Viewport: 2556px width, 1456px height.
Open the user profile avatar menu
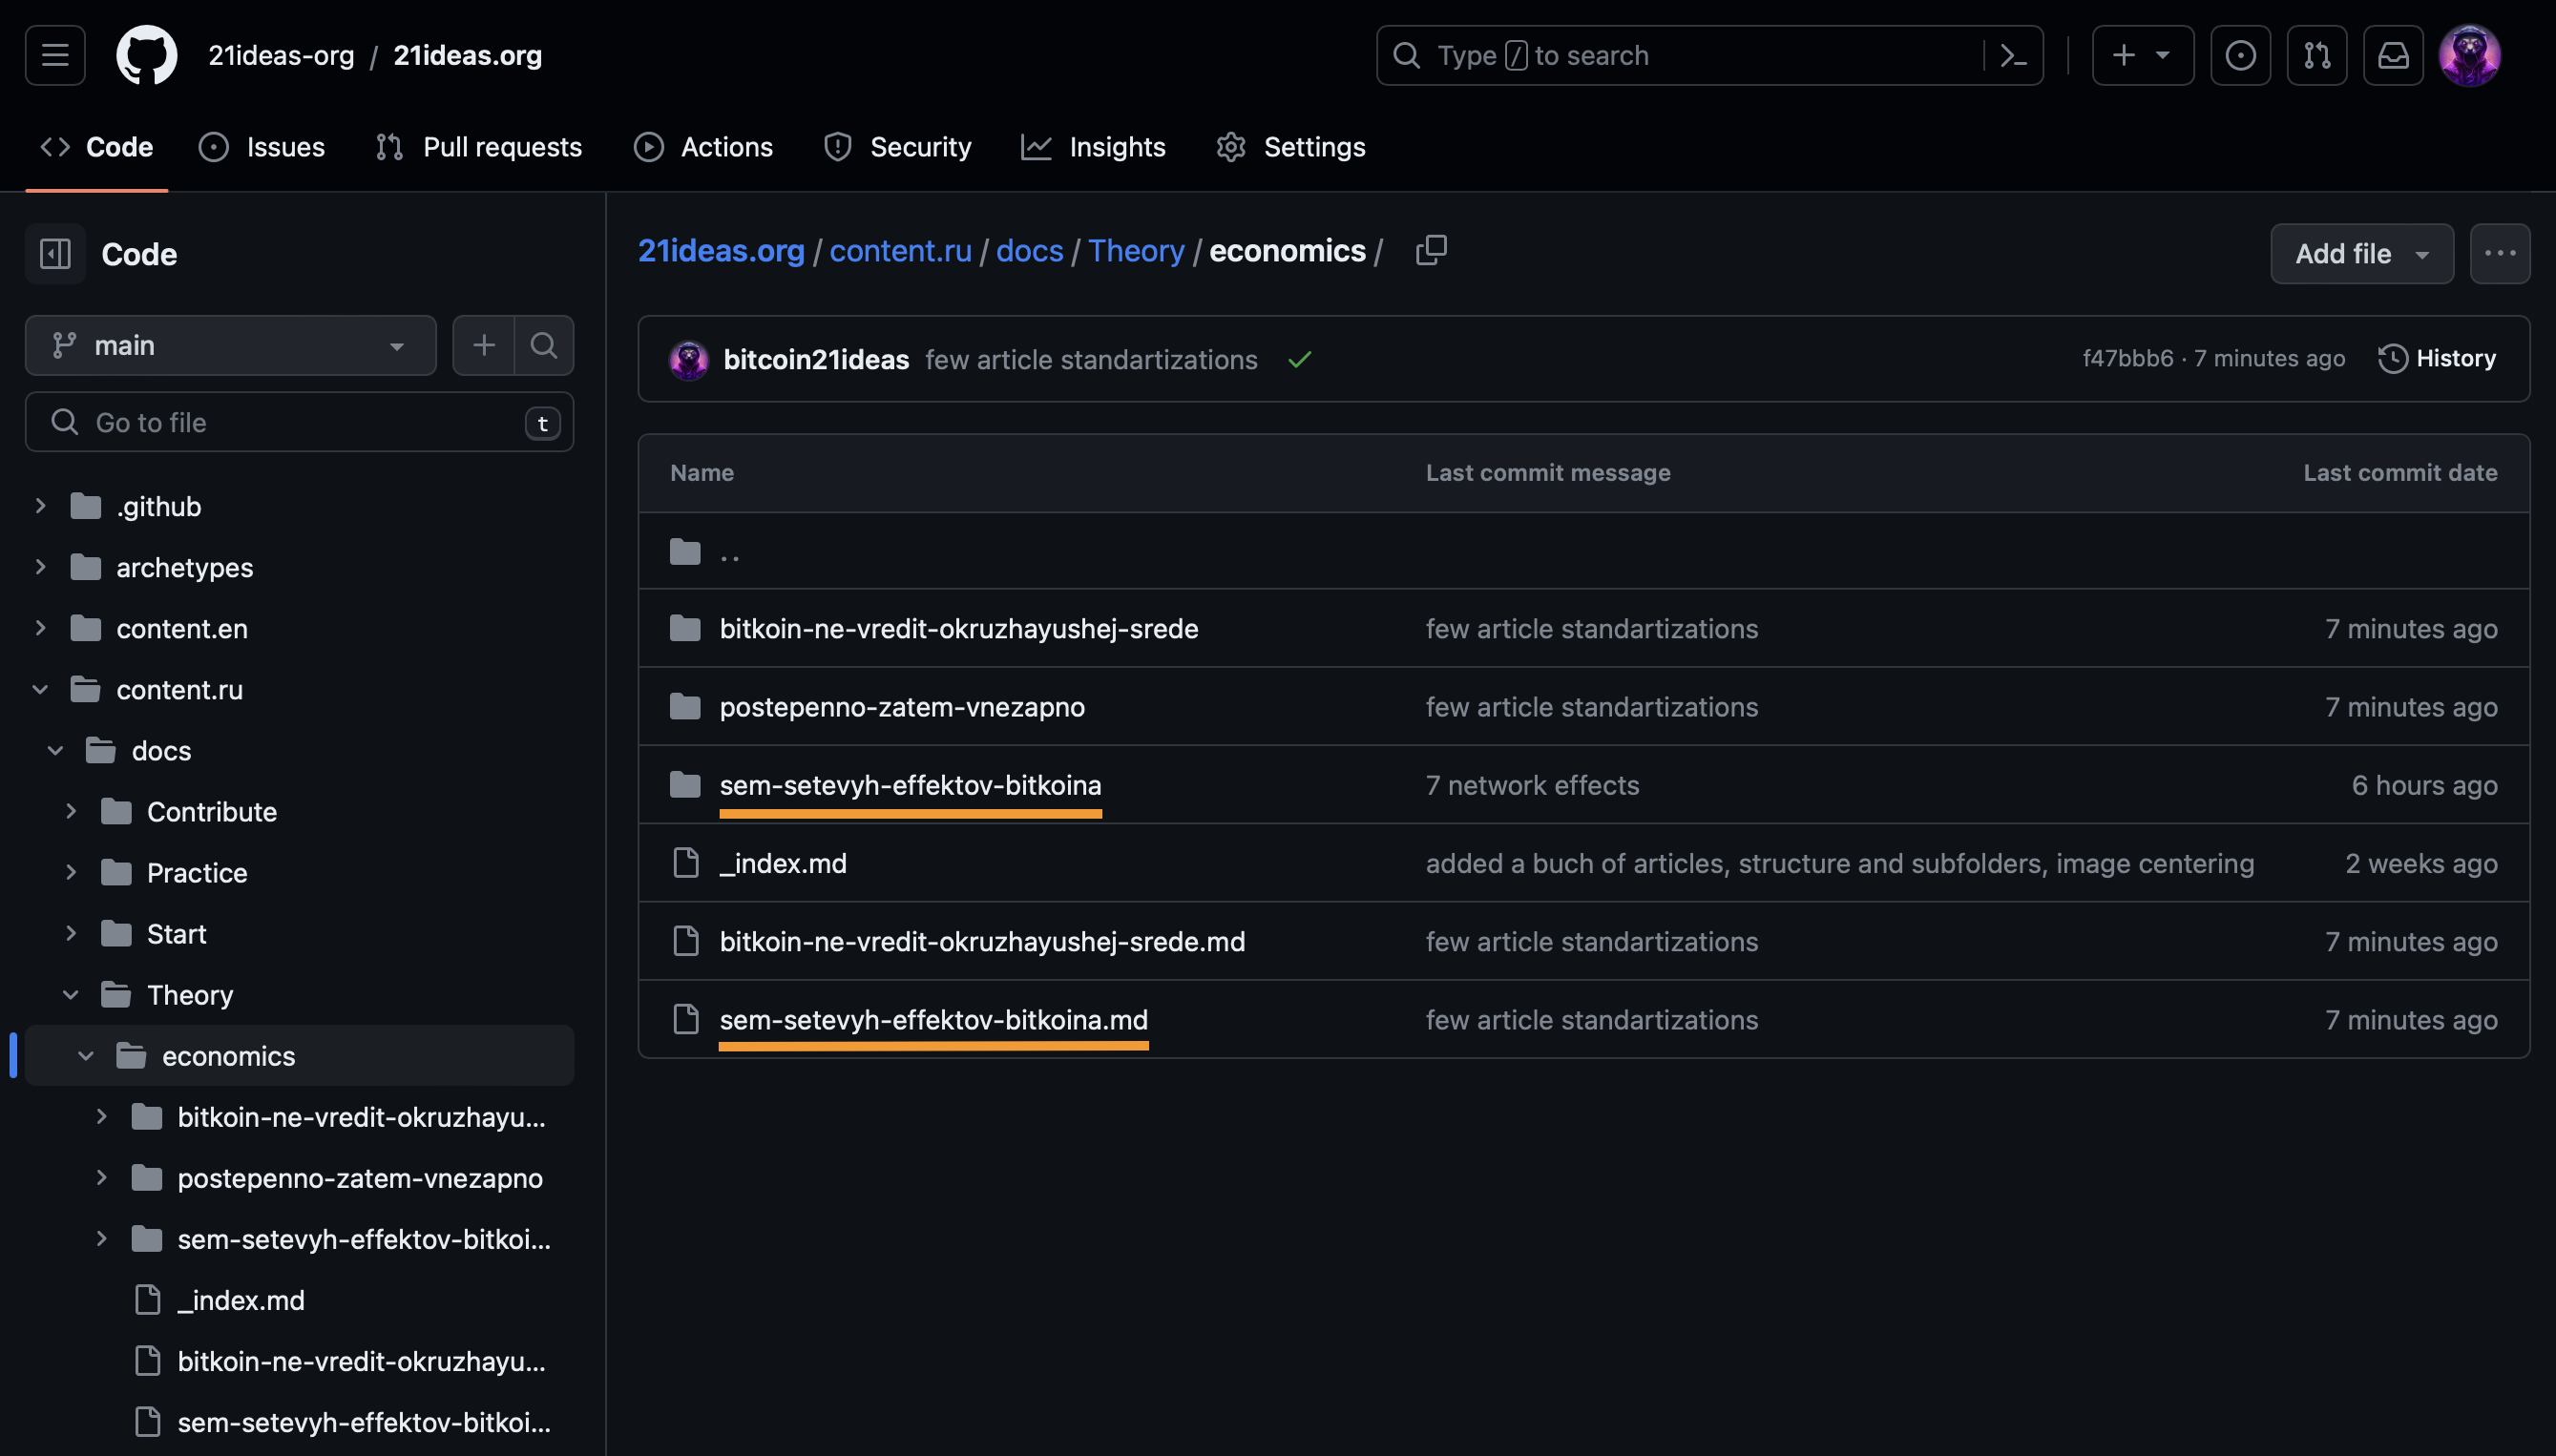coord(2469,55)
